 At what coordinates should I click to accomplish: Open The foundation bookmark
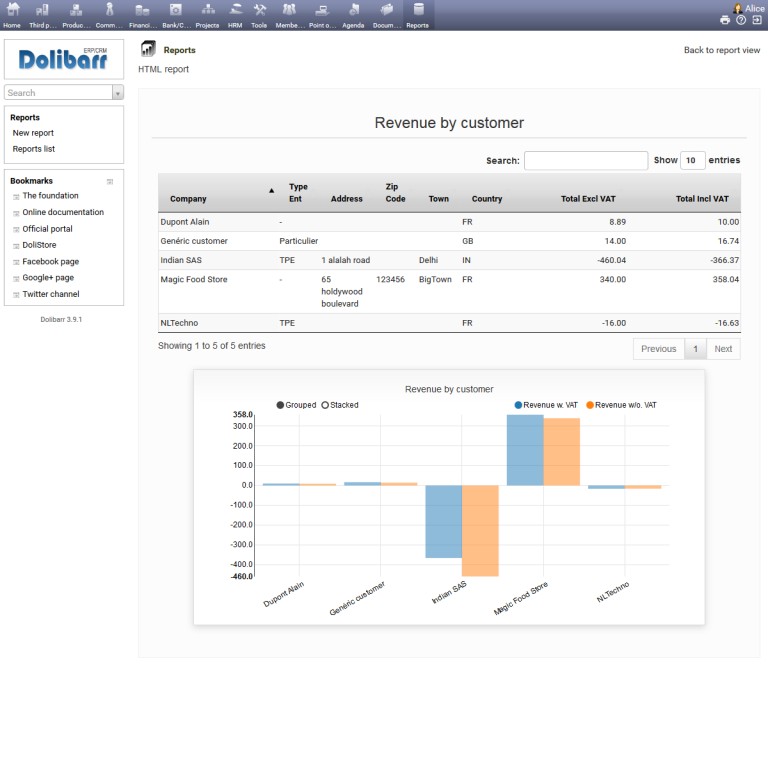tap(50, 196)
